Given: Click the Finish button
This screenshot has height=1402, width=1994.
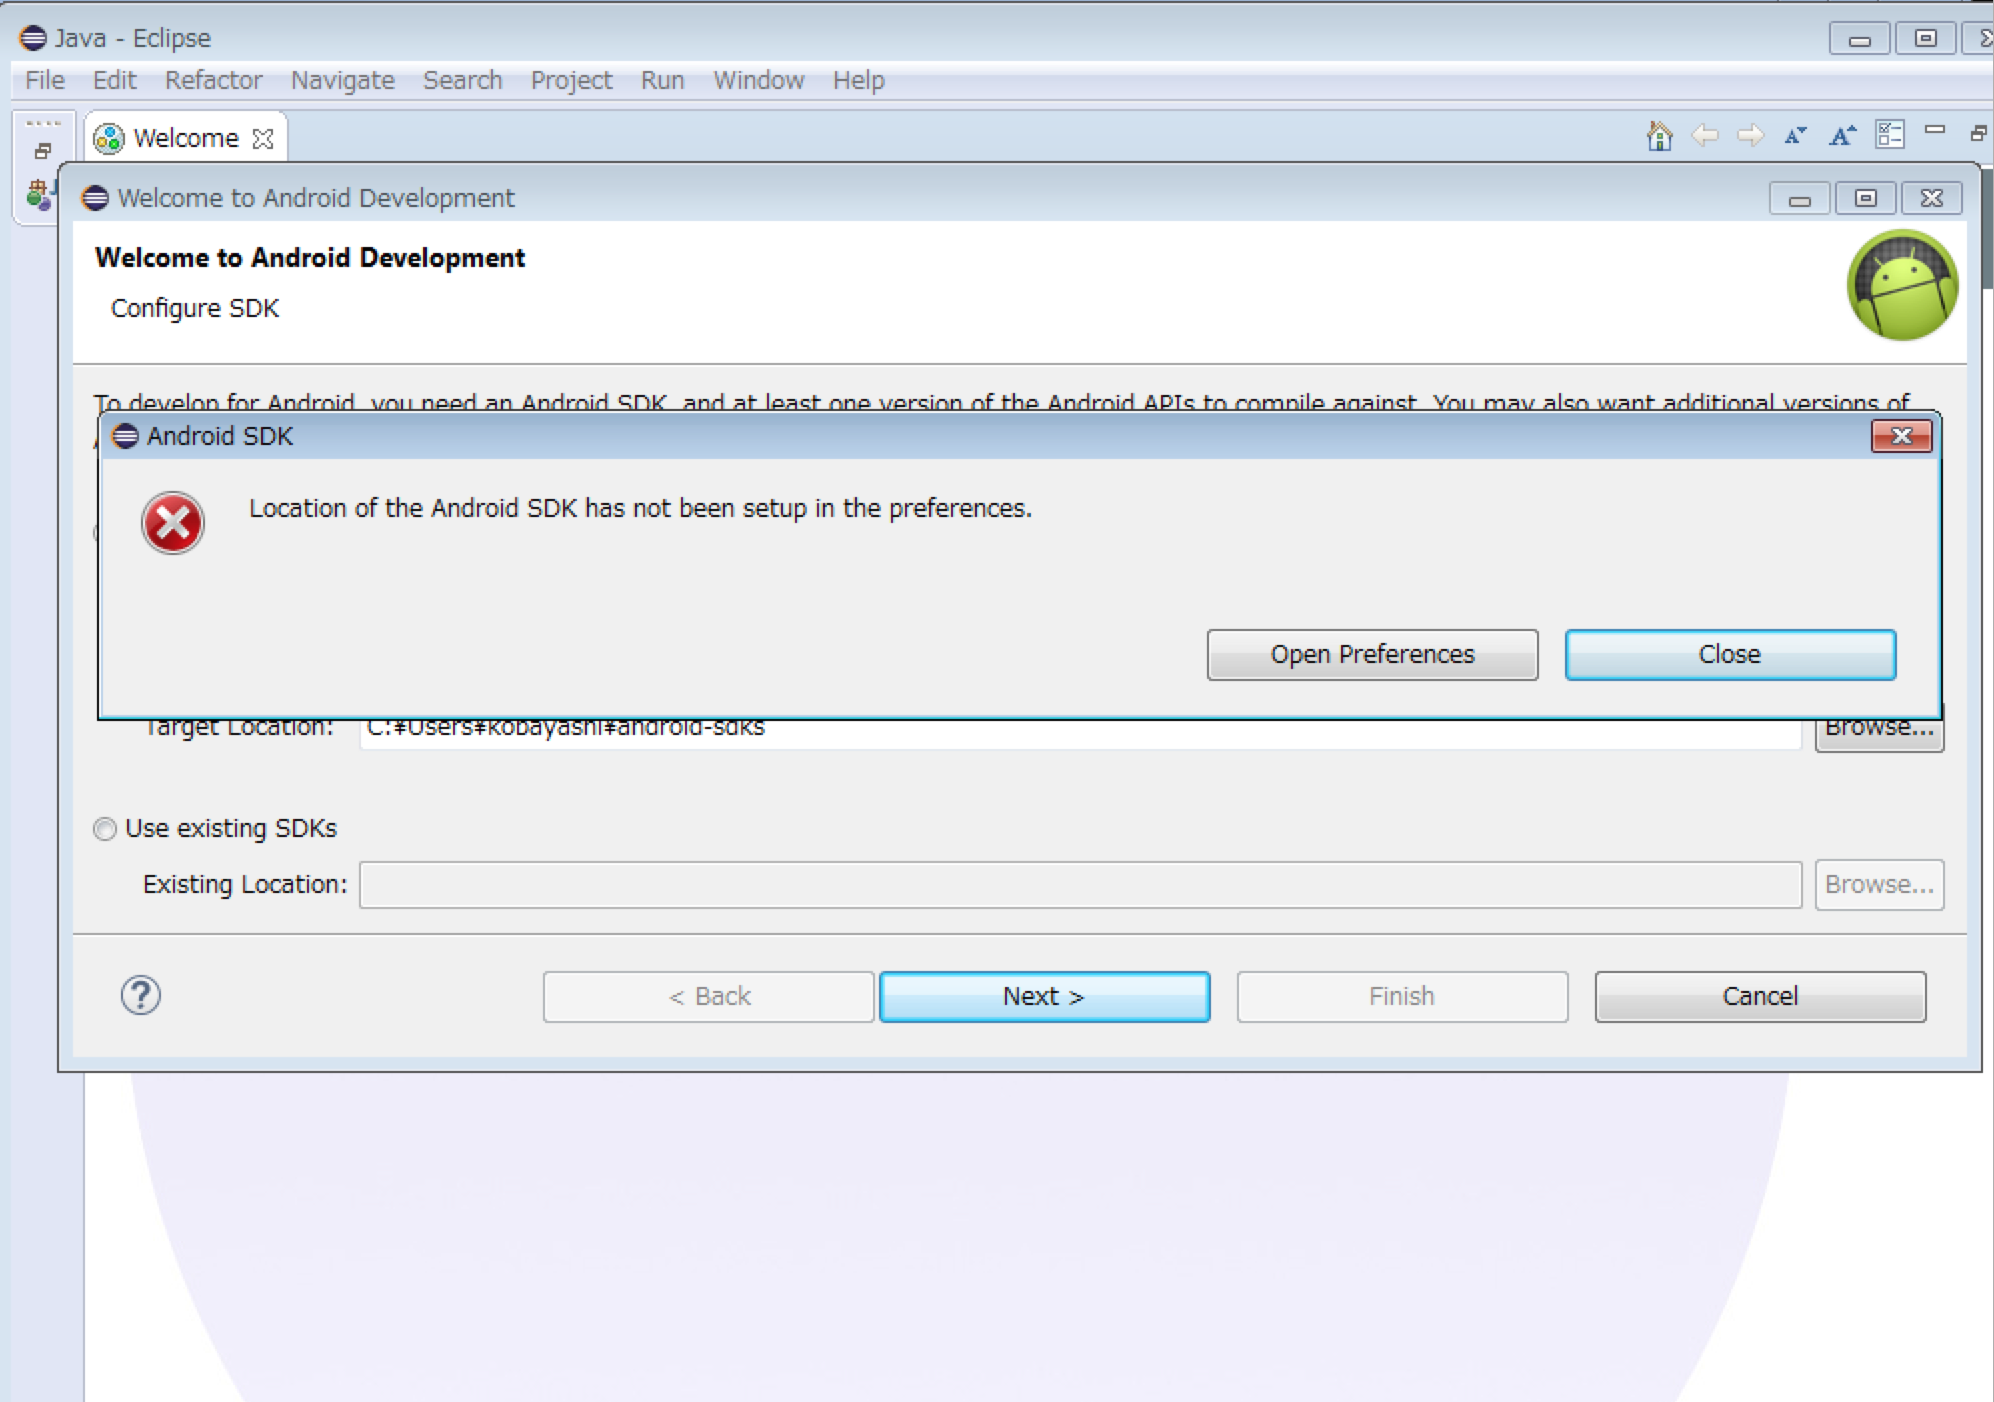Looking at the screenshot, I should click(x=1402, y=997).
